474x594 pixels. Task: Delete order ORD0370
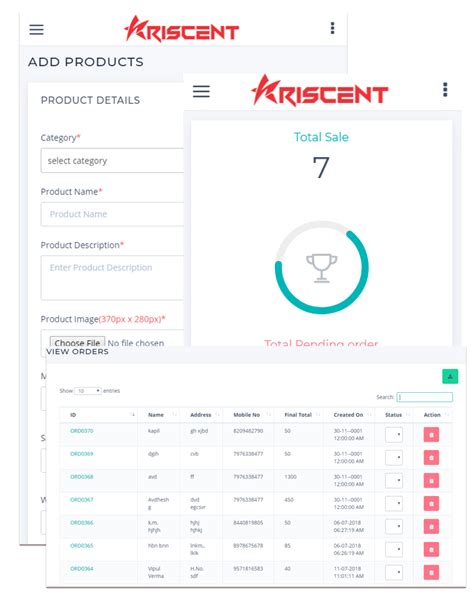point(431,435)
